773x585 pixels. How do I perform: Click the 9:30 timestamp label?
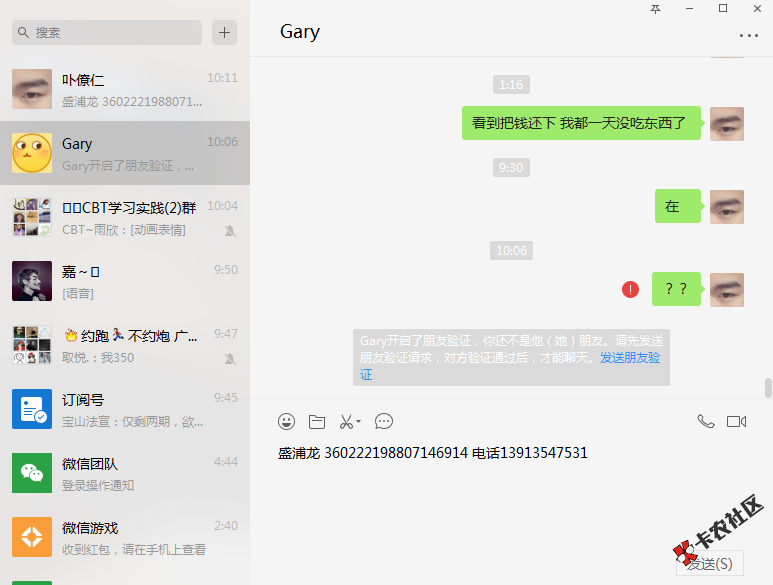pos(511,168)
